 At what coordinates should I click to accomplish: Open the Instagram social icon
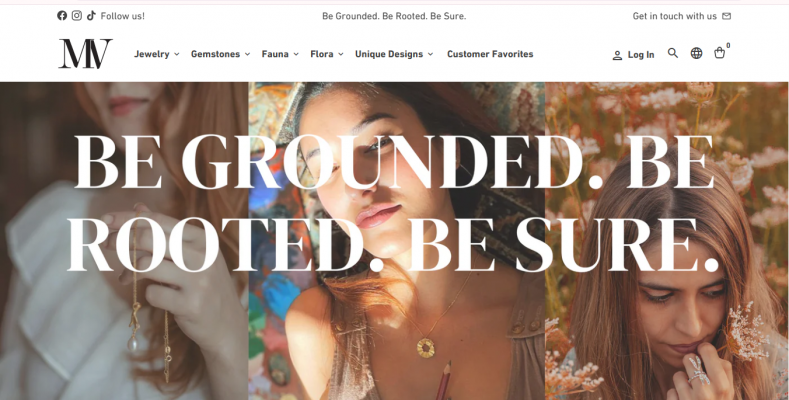[x=77, y=16]
